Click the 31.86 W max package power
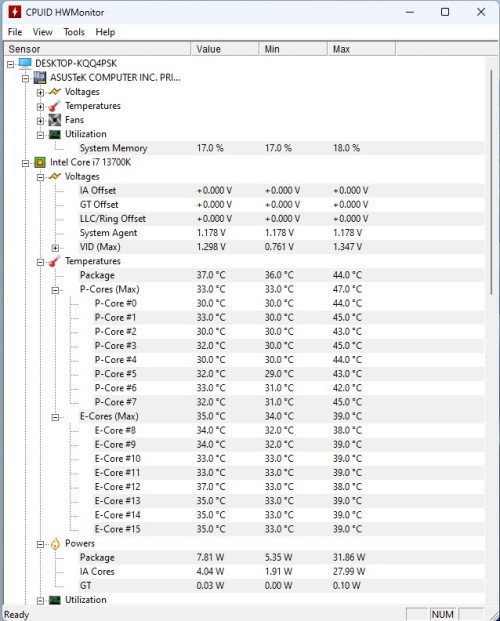The width and height of the screenshot is (500, 621). (x=349, y=558)
